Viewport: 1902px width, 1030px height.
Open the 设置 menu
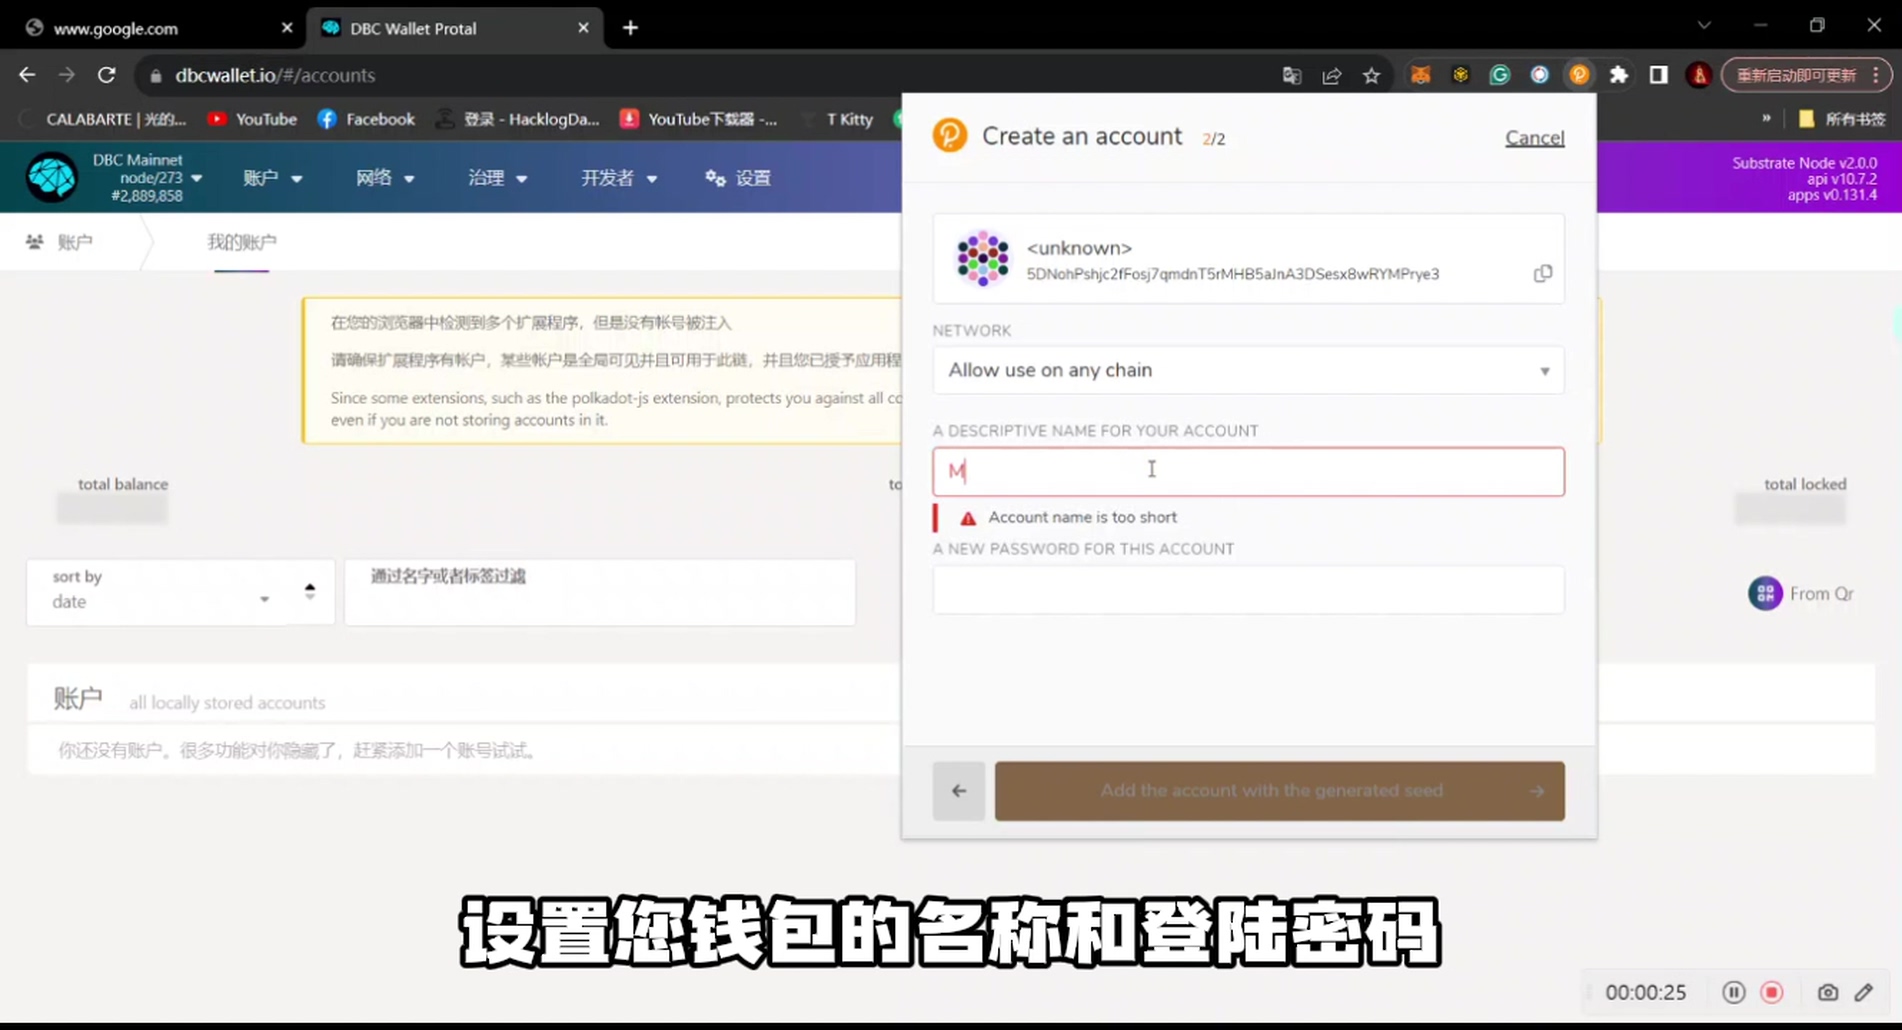737,178
